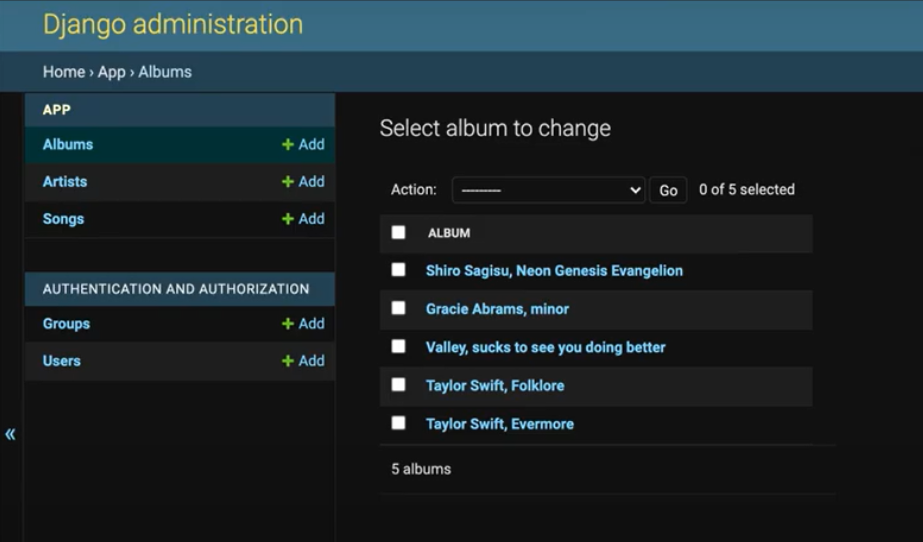
Task: Open album Shiro Sagisu, Neon Genesis Evangelion
Action: coord(554,271)
